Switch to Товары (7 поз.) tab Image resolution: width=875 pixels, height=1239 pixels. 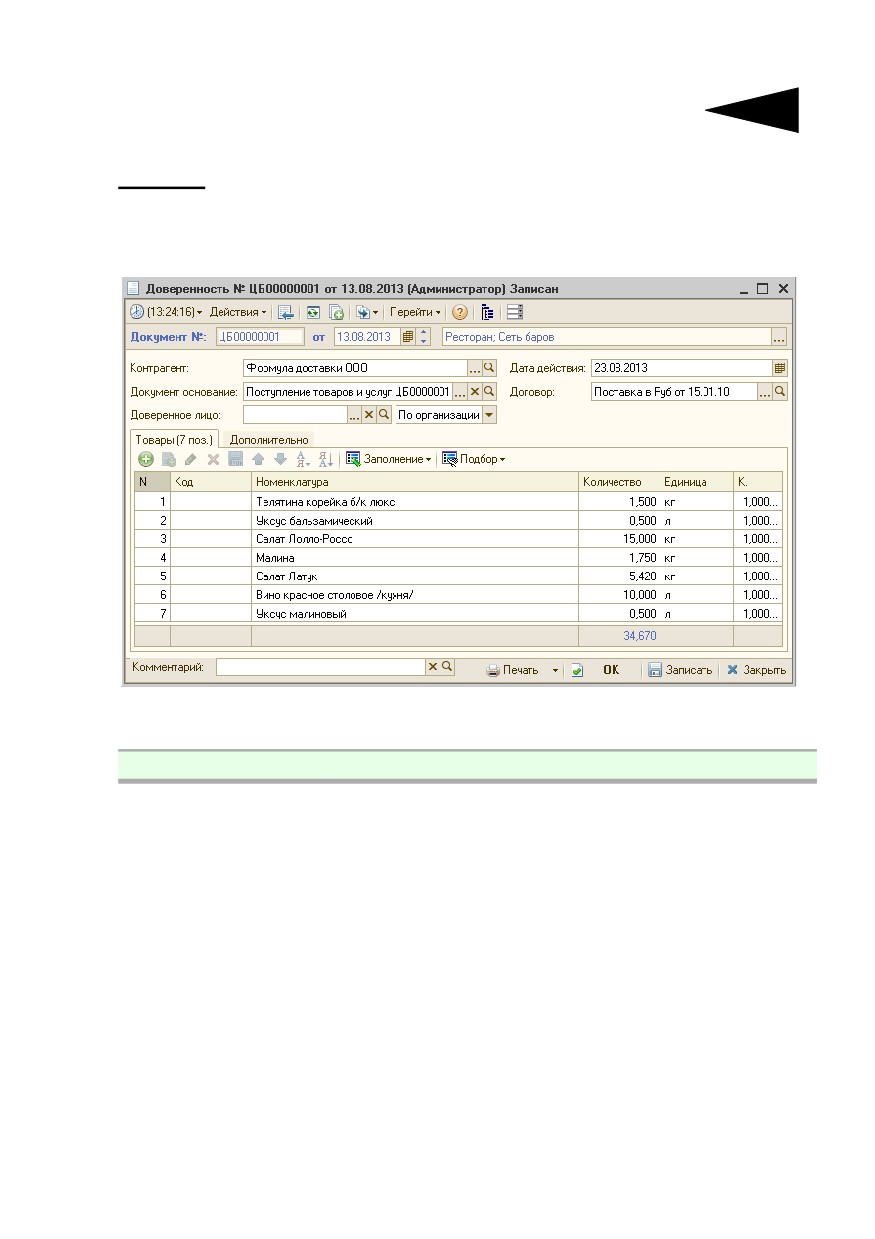coord(175,439)
